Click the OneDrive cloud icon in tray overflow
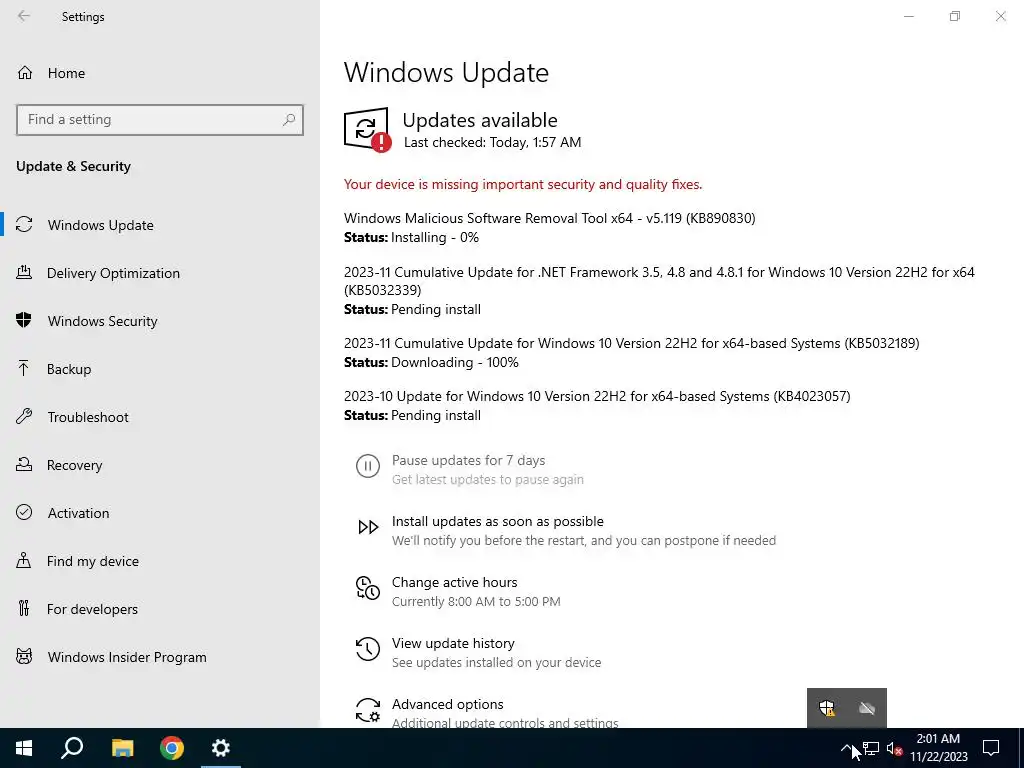The height and width of the screenshot is (768, 1024). click(867, 708)
